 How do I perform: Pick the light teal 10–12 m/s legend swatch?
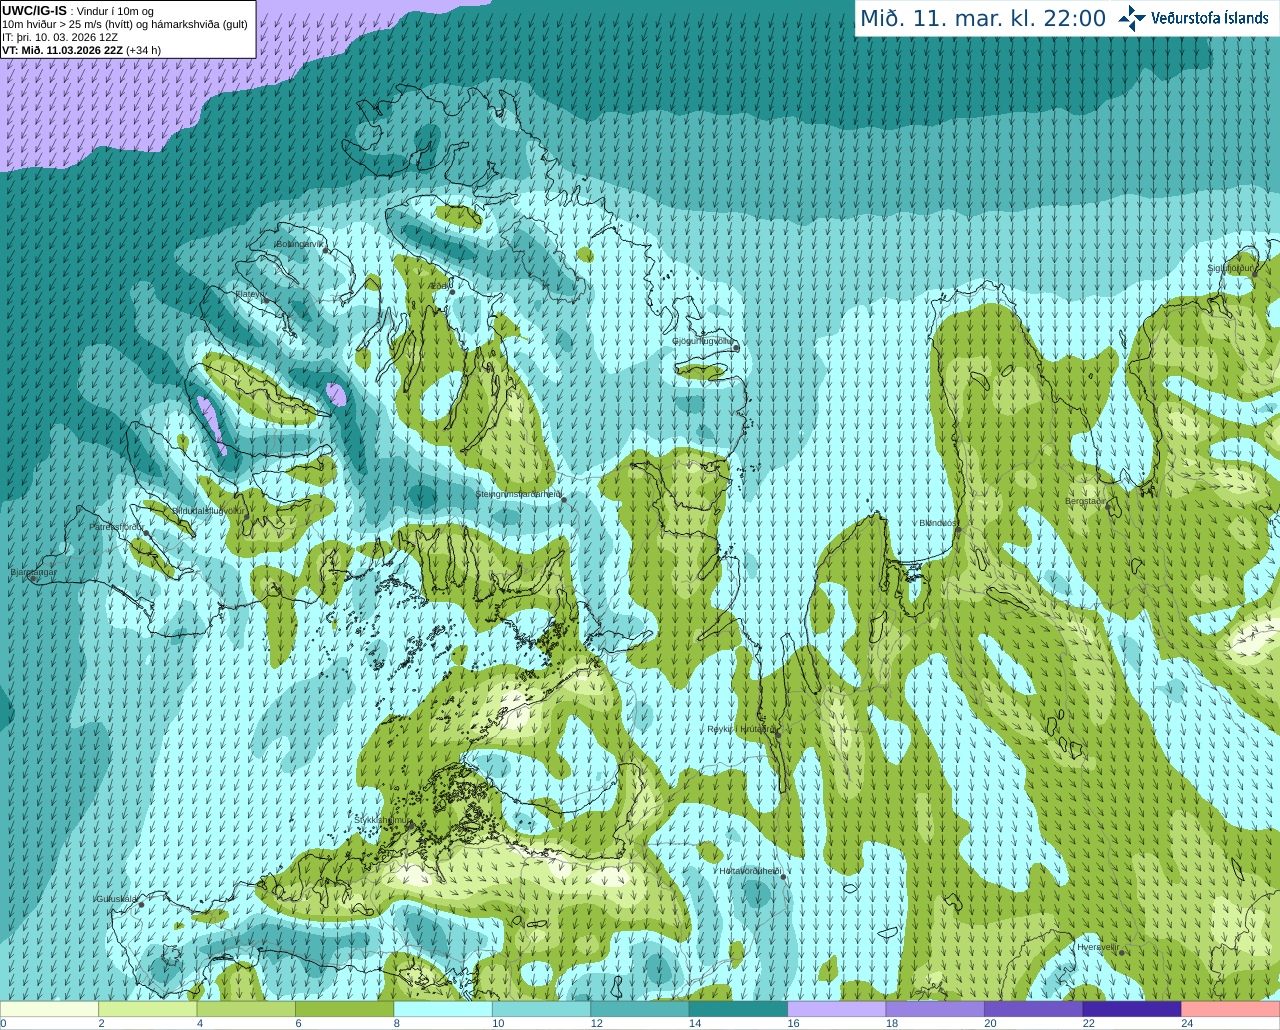pyautogui.click(x=542, y=1009)
